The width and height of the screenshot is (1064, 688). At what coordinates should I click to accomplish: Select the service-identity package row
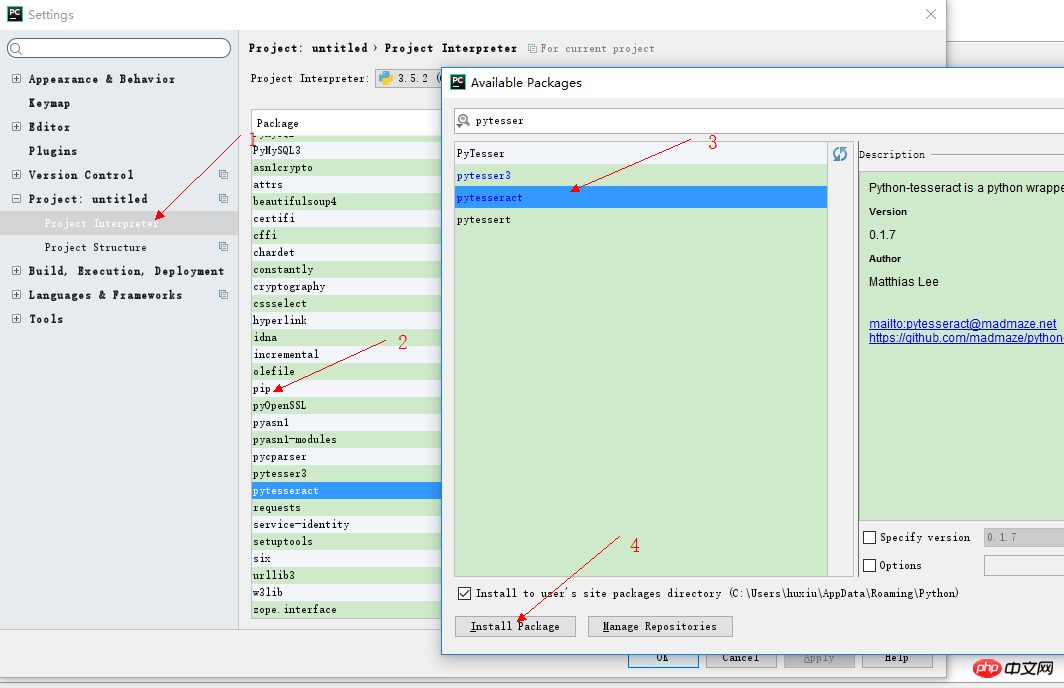347,524
